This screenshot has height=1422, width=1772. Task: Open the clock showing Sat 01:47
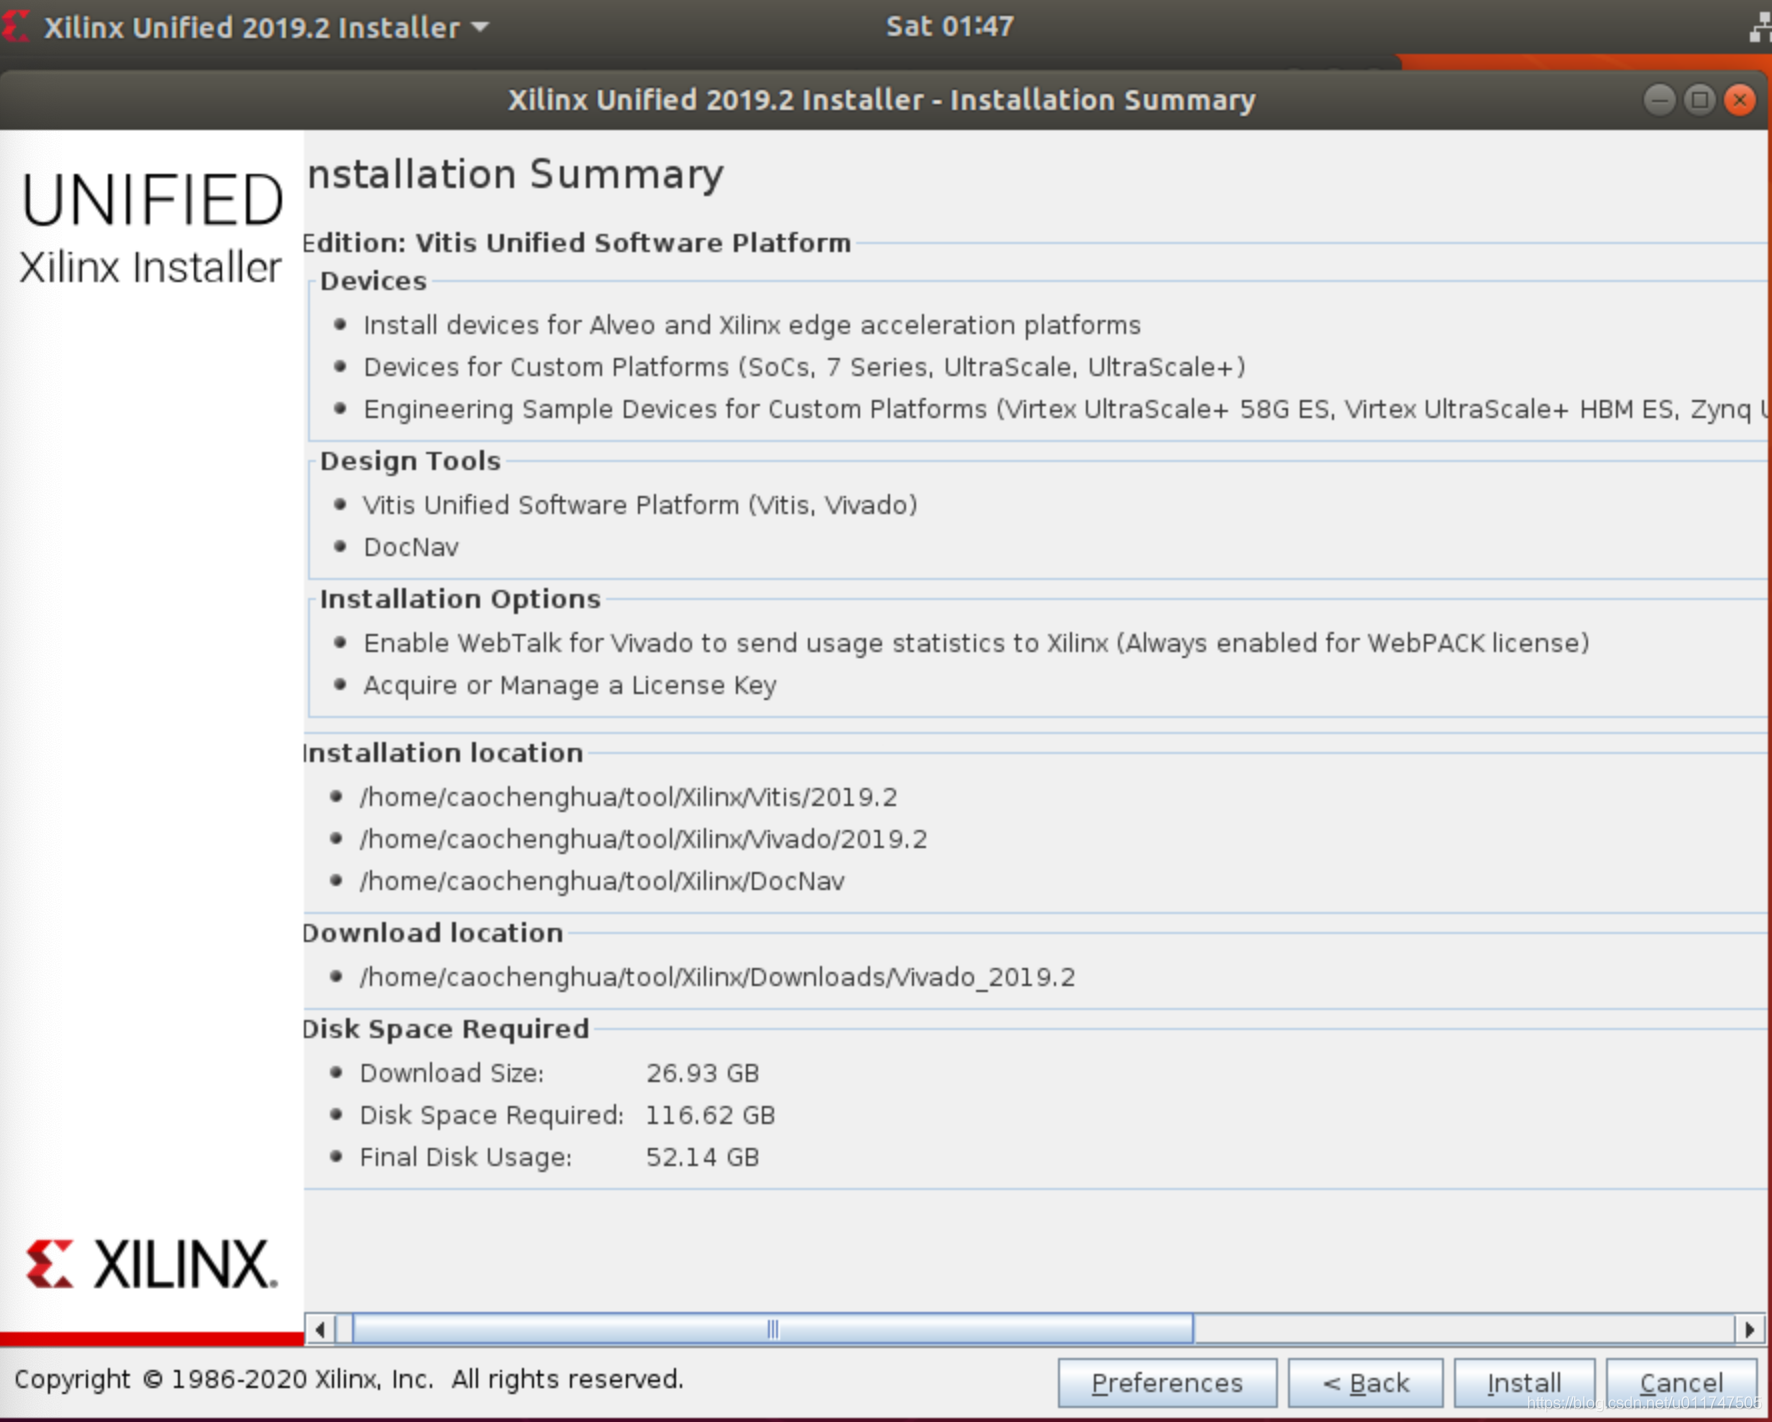click(x=949, y=26)
